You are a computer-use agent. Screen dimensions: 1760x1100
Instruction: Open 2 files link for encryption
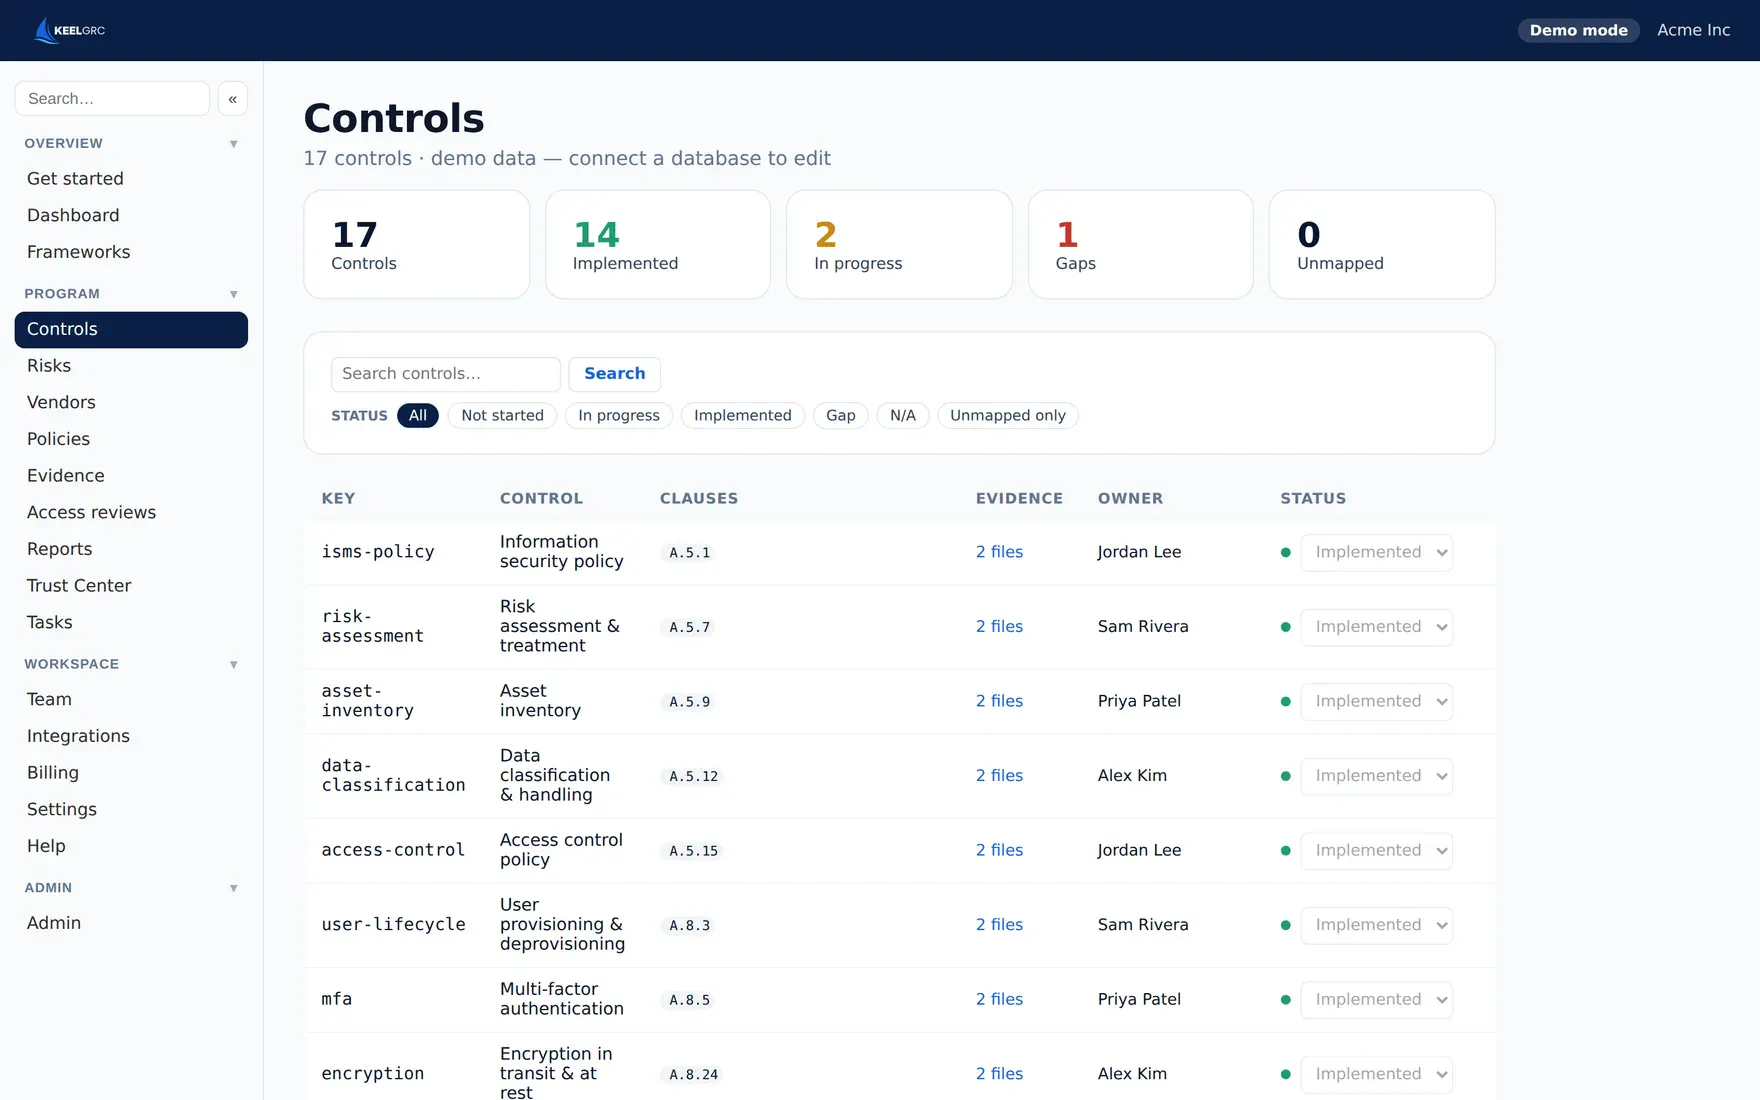pos(999,1074)
